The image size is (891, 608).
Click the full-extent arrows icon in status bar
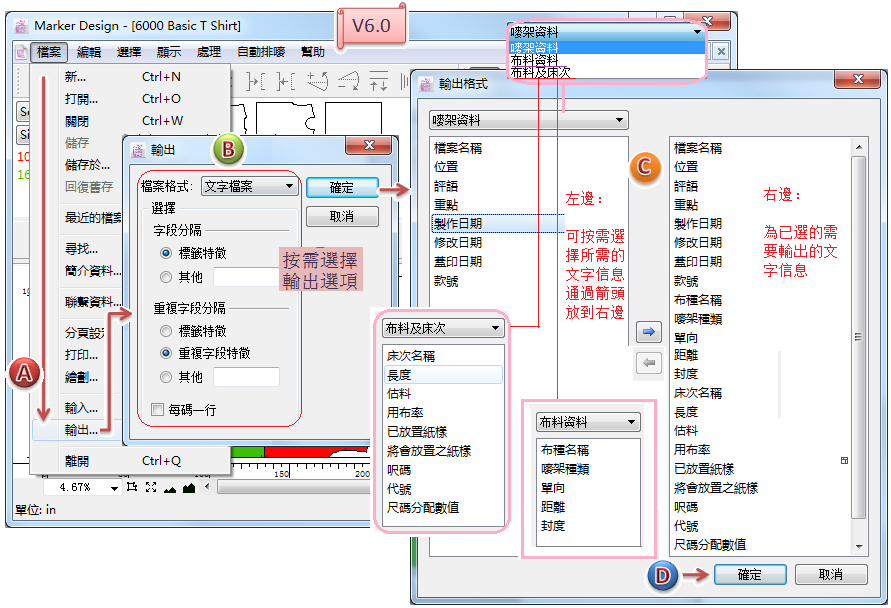tap(151, 487)
